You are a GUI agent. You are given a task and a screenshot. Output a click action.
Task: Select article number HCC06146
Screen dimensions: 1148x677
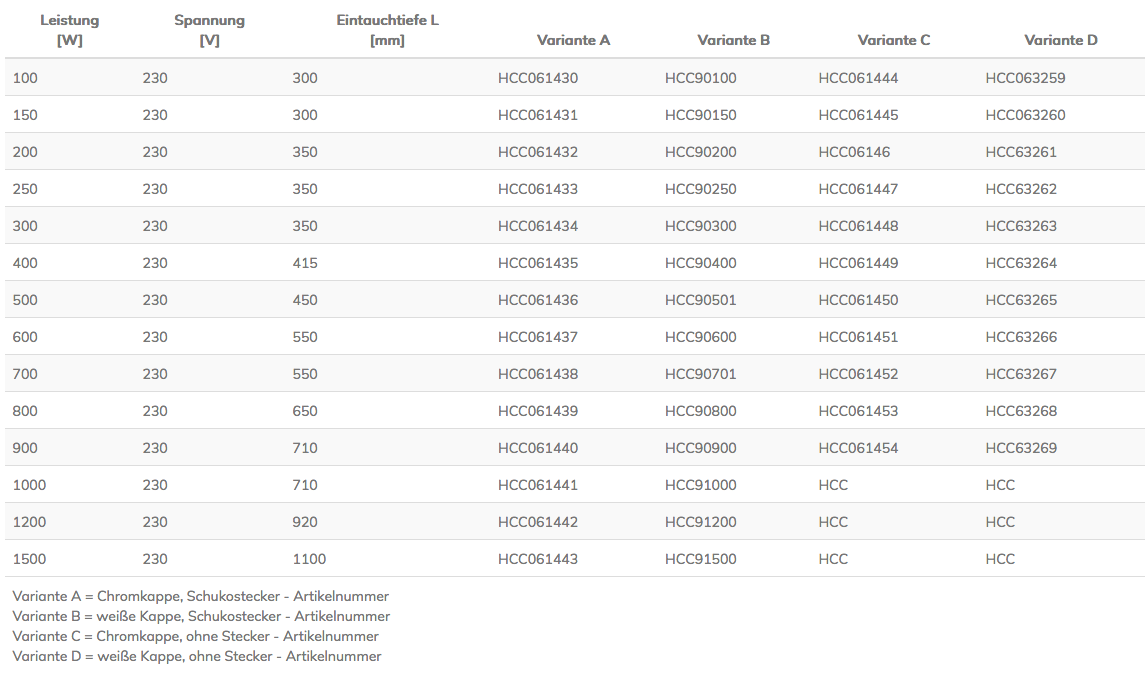(x=854, y=152)
